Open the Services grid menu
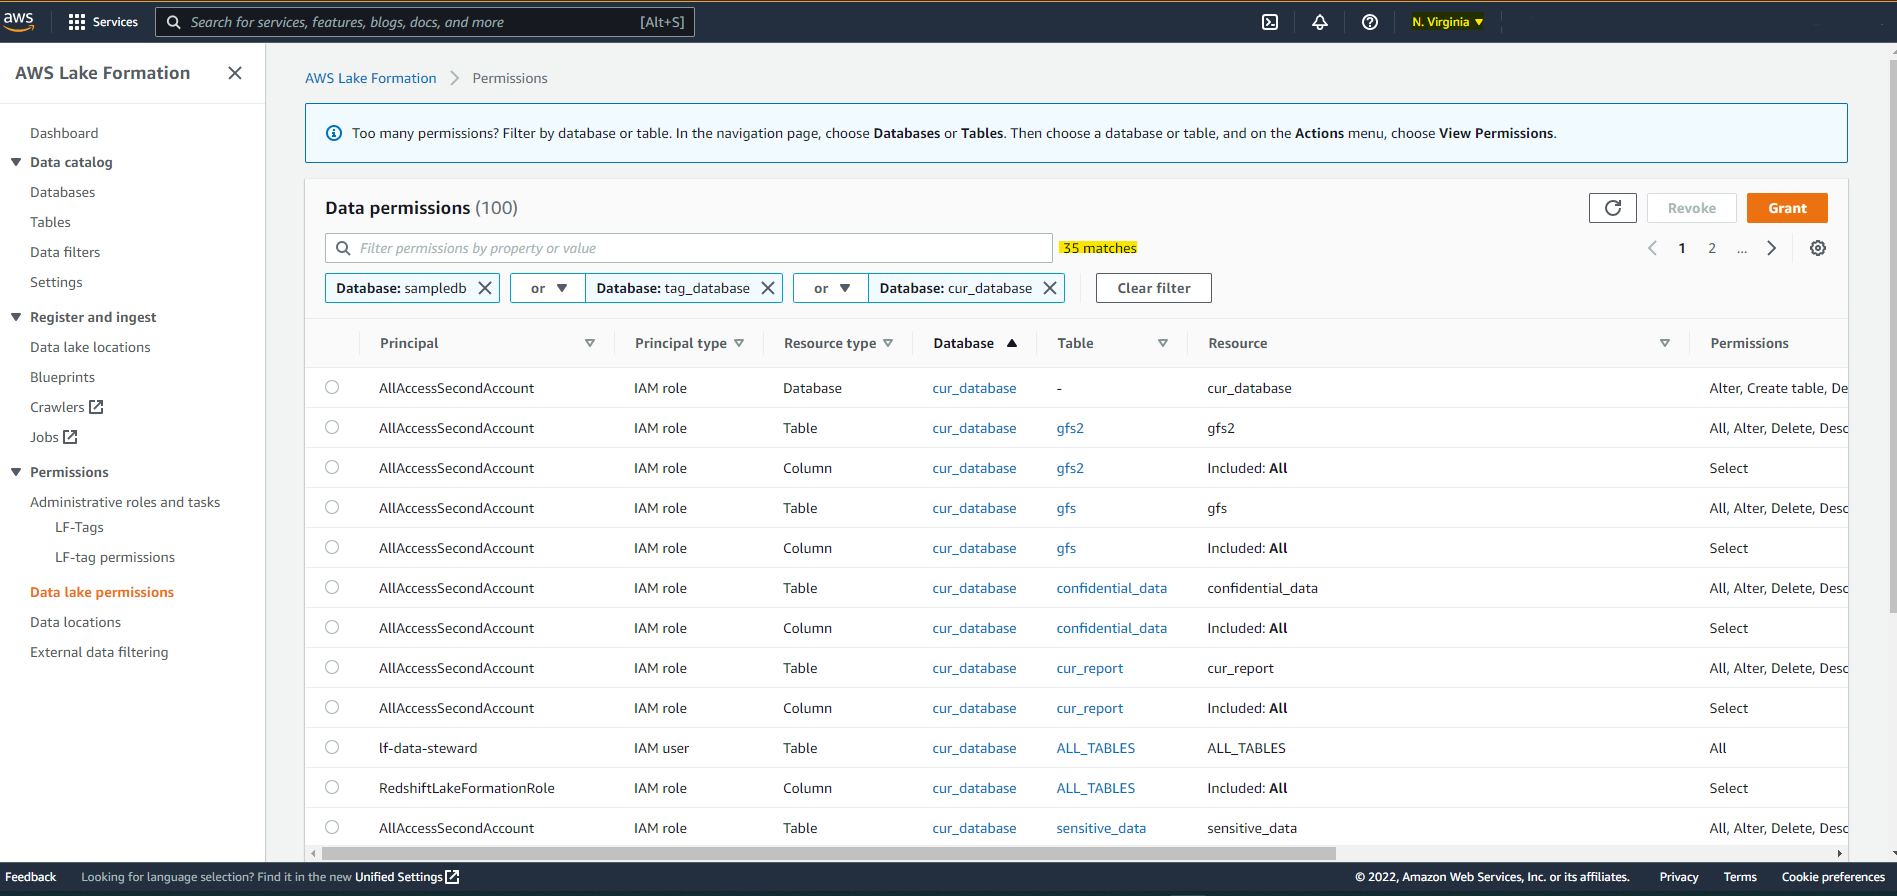The image size is (1897, 896). (102, 22)
